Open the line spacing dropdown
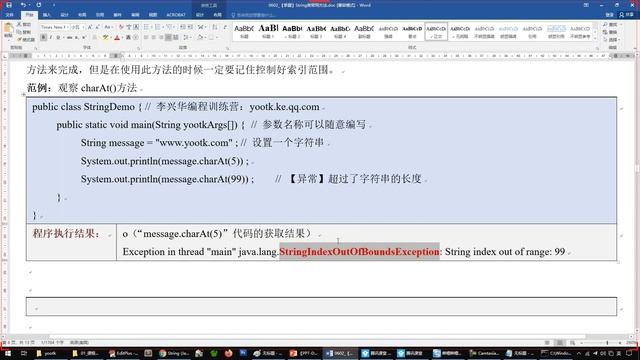The width and height of the screenshot is (640, 360). pos(187,38)
